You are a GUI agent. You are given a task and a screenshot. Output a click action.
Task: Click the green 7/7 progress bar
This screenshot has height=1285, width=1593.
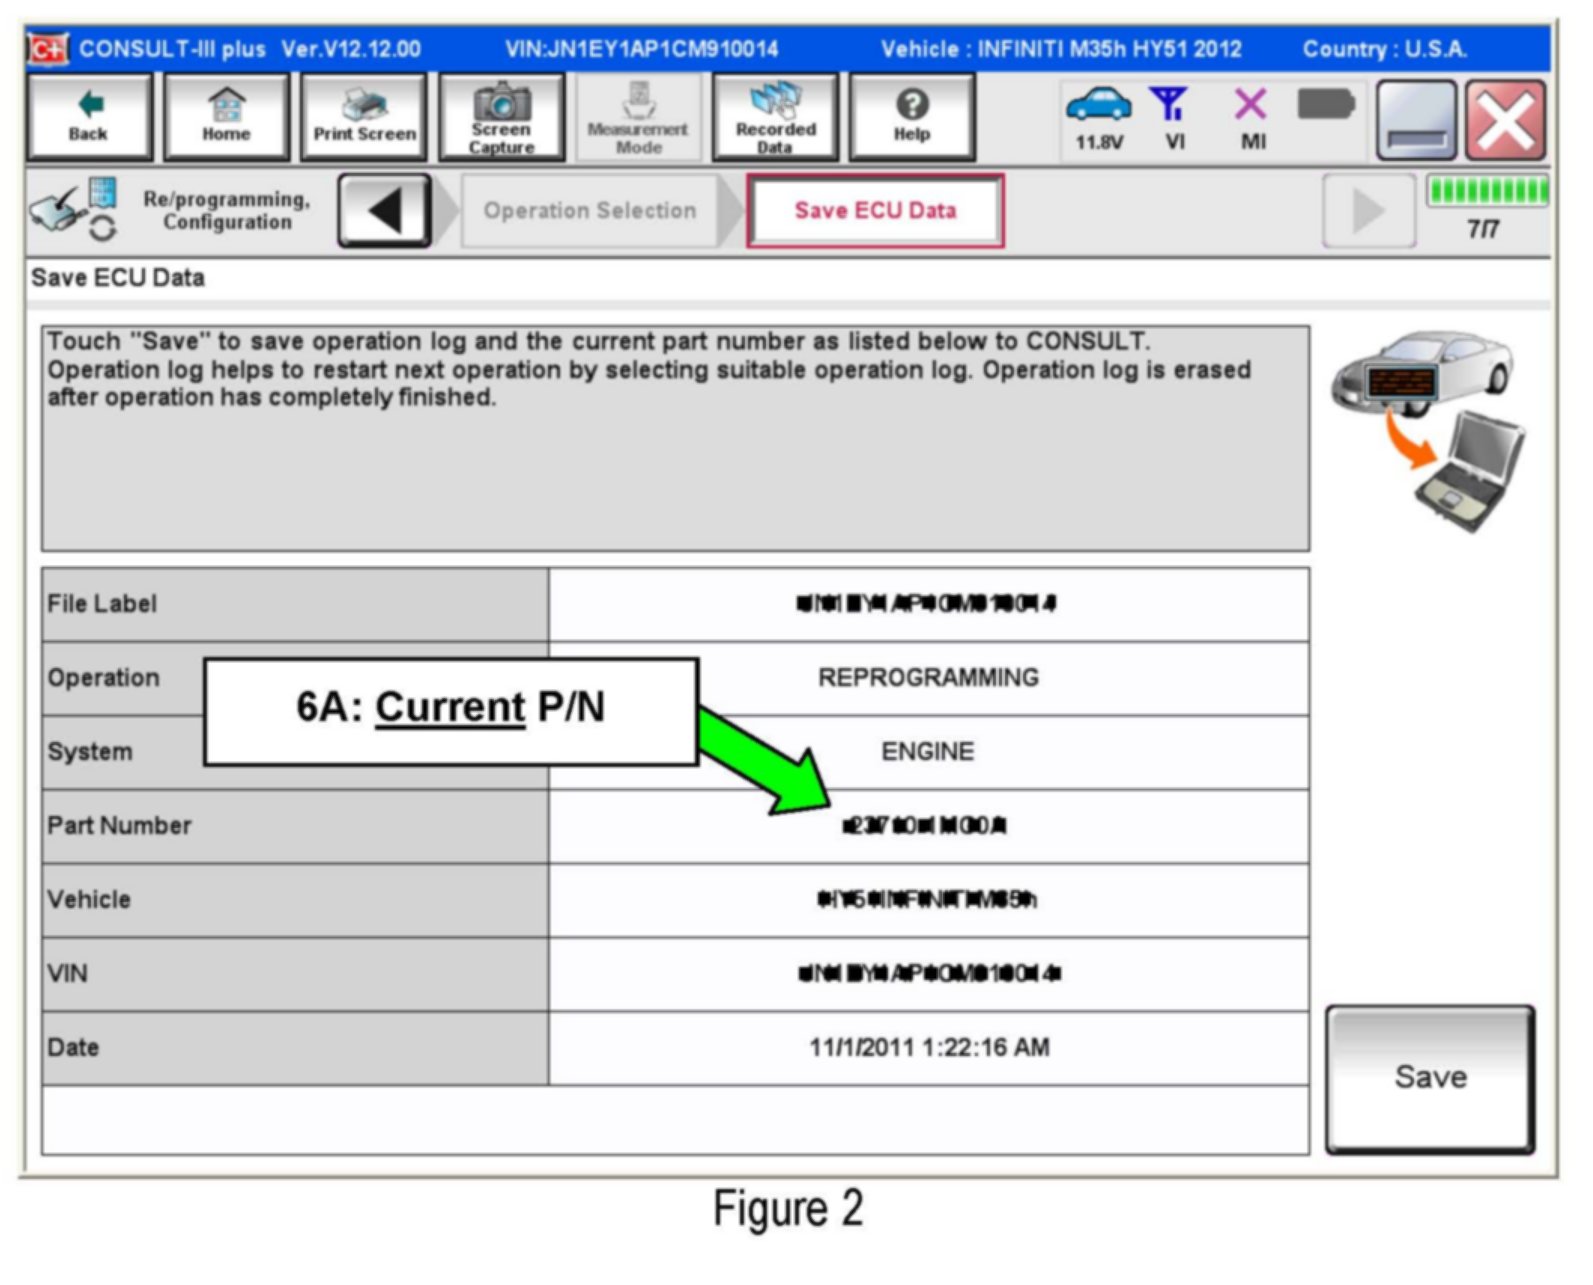coord(1486,191)
